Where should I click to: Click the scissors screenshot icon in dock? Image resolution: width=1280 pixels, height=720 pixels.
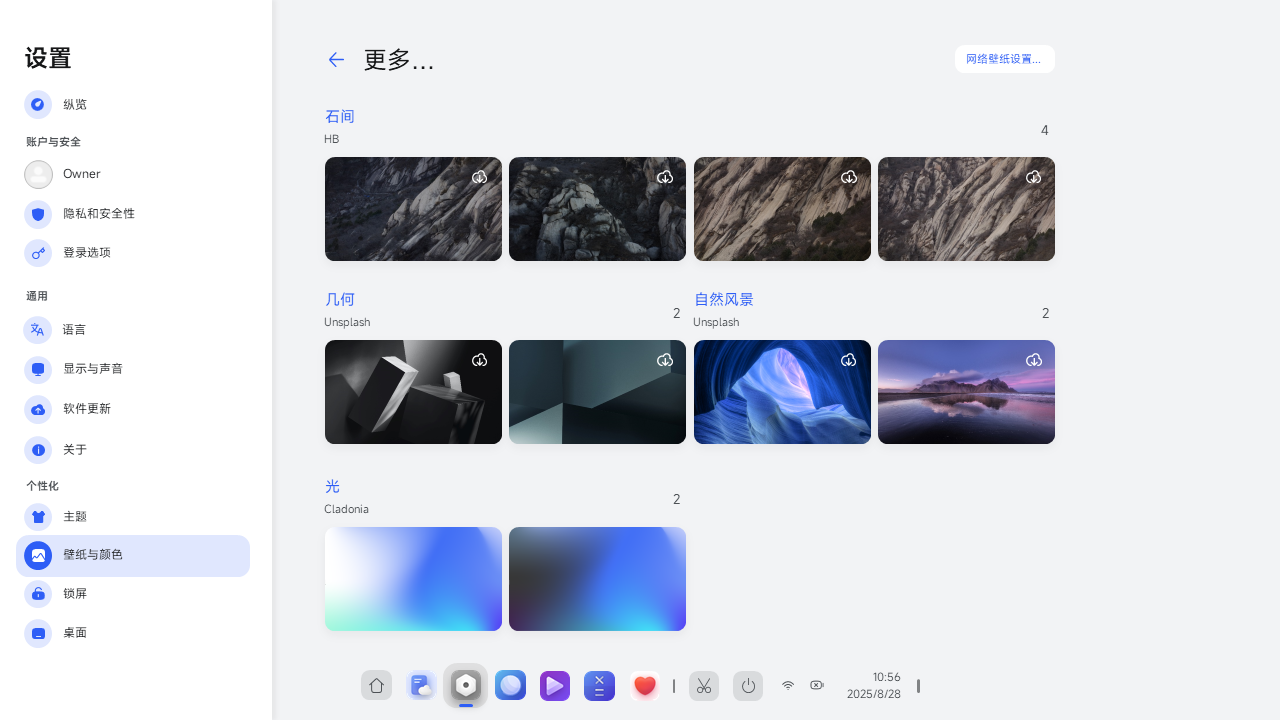pos(704,686)
